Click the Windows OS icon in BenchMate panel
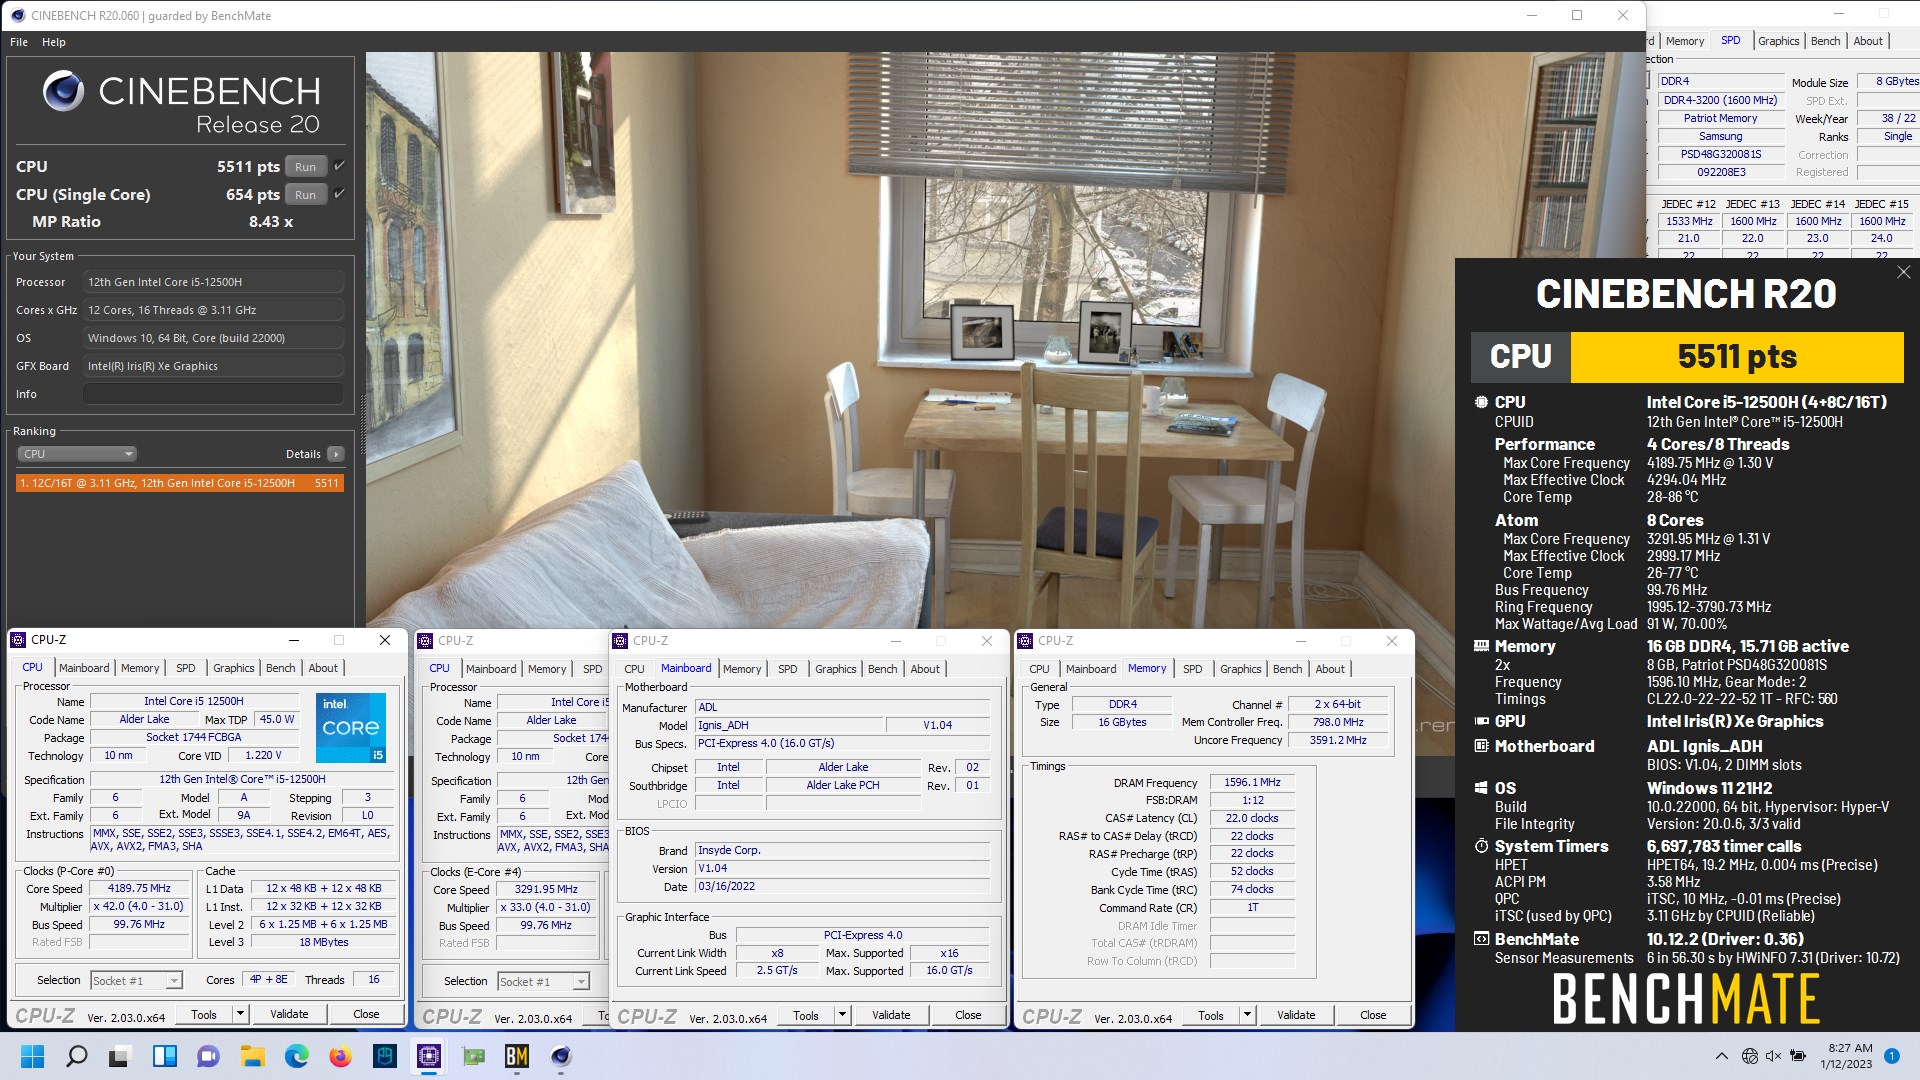The image size is (1920, 1080). (x=1481, y=788)
